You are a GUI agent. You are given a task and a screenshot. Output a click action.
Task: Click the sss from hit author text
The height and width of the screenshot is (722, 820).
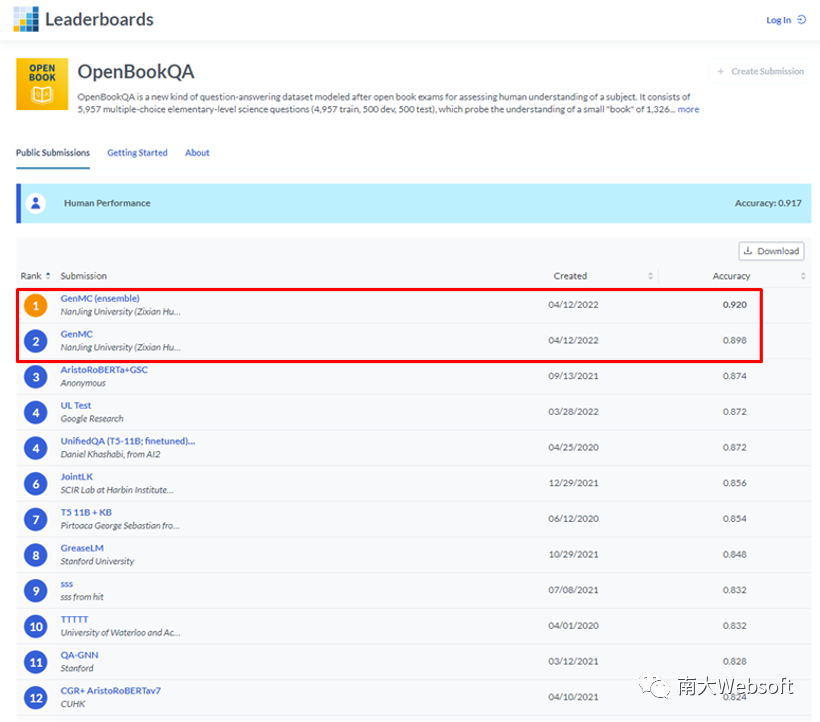coord(82,597)
